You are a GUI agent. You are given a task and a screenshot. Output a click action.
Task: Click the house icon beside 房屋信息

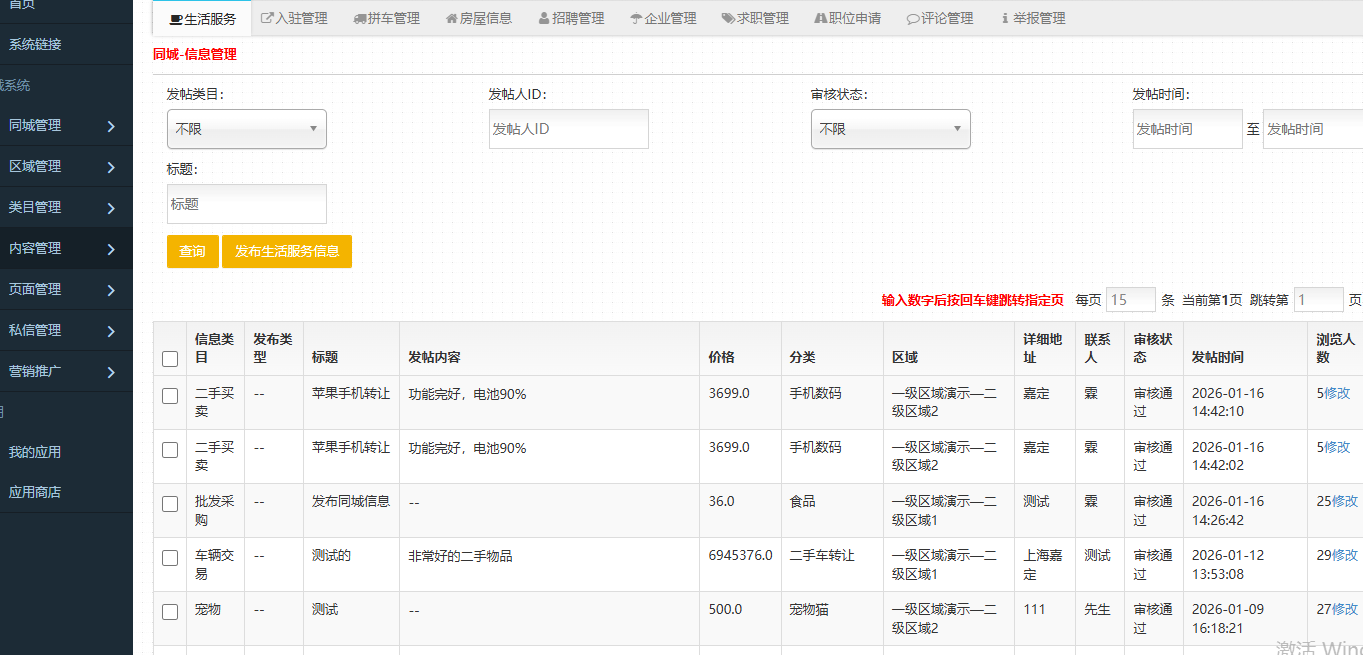[x=452, y=18]
